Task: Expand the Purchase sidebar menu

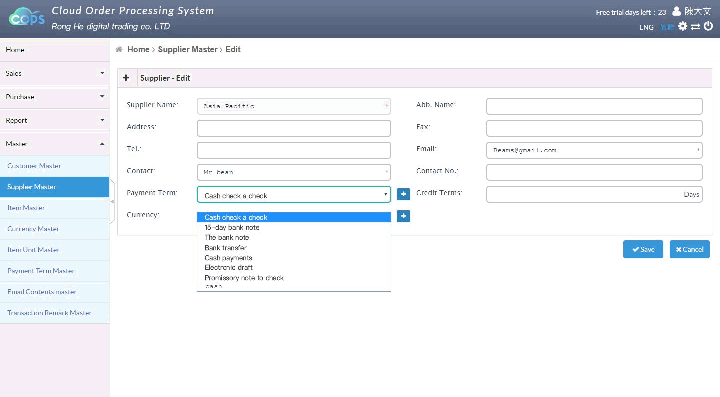Action: pyautogui.click(x=55, y=97)
